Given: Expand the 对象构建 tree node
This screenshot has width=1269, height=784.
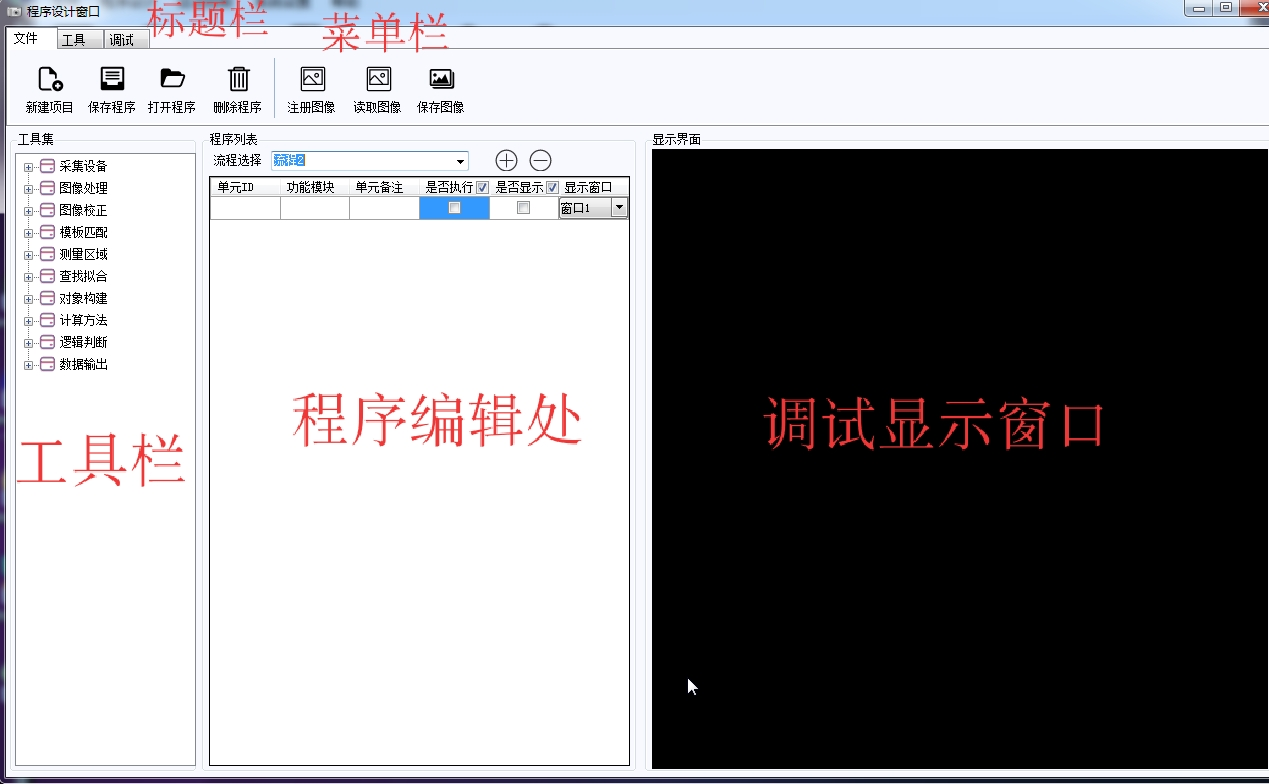Looking at the screenshot, I should (28, 299).
